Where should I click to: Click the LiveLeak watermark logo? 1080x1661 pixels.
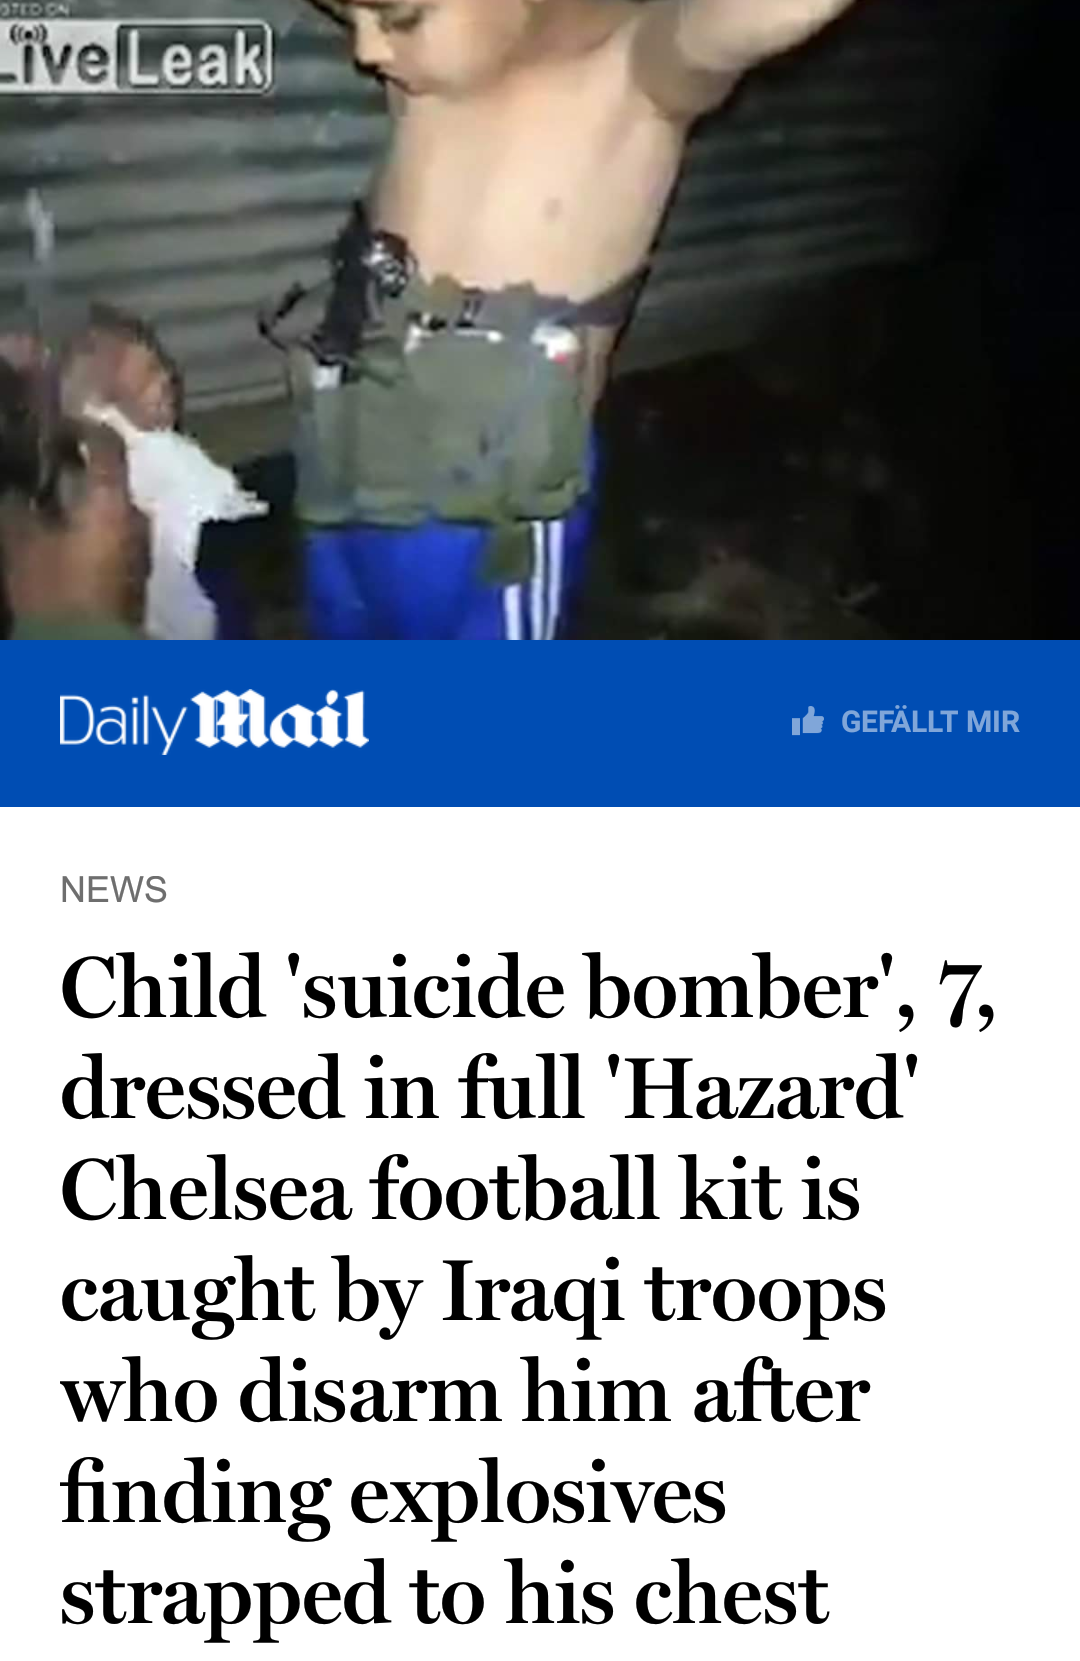[x=135, y=57]
